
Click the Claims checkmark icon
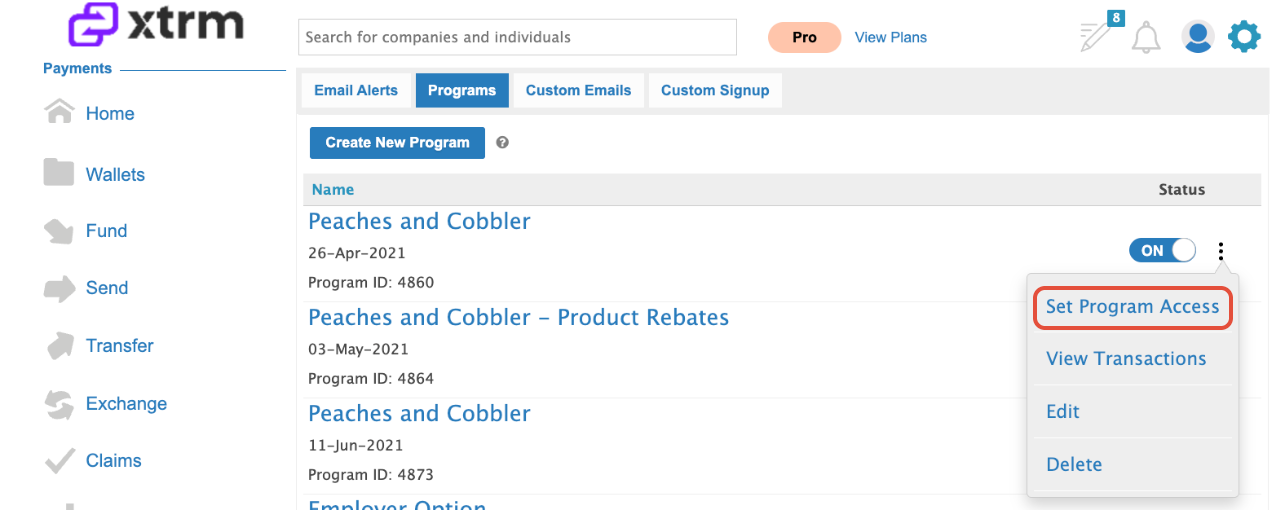59,461
